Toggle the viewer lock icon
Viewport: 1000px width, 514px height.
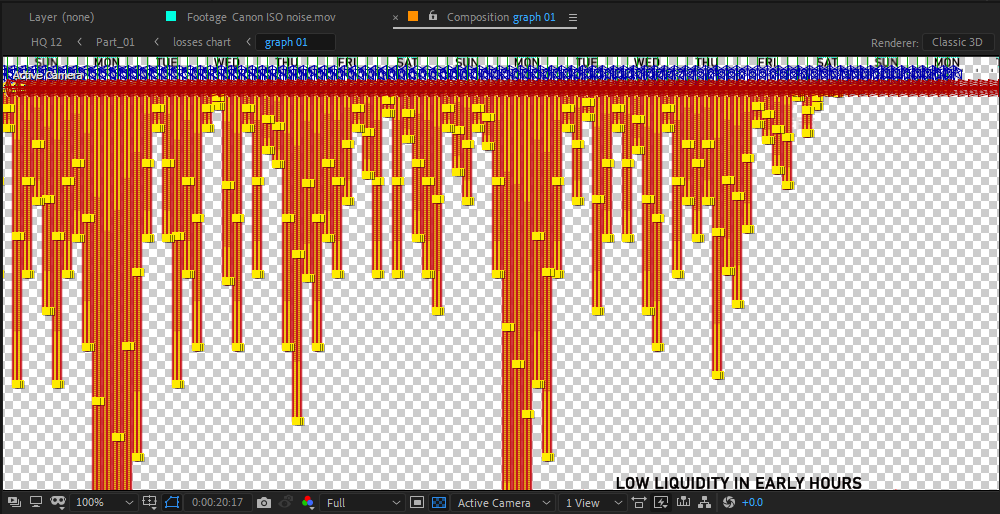click(x=433, y=16)
